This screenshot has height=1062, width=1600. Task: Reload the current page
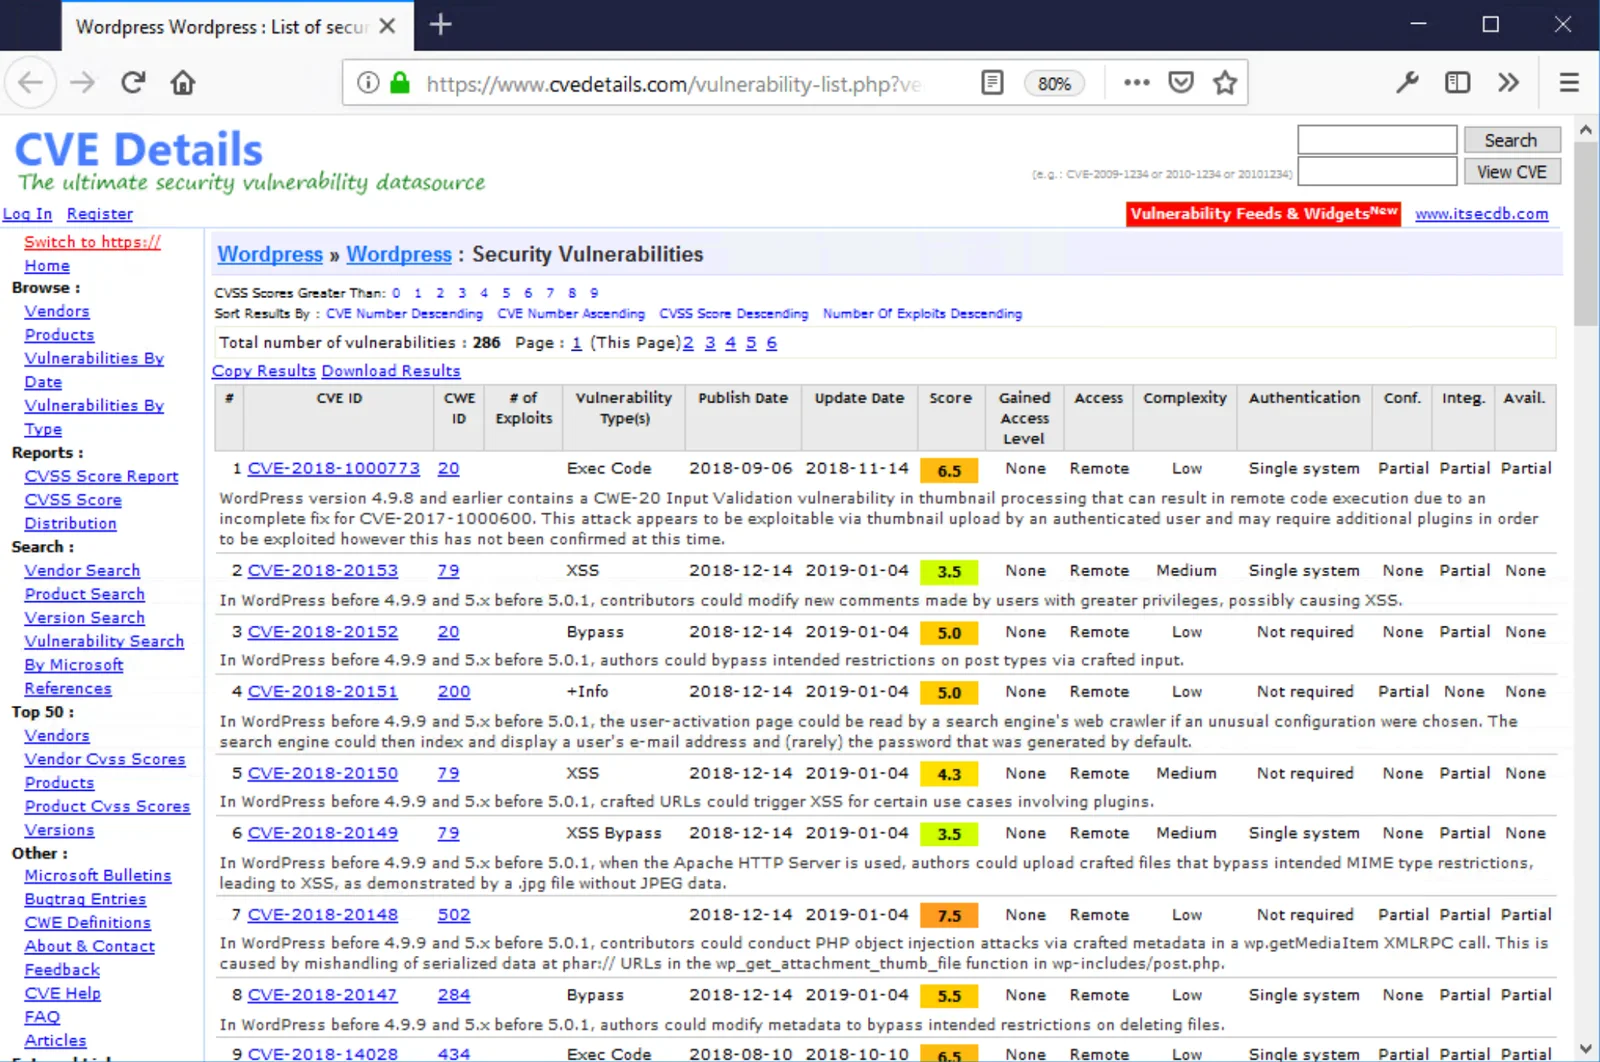[133, 82]
